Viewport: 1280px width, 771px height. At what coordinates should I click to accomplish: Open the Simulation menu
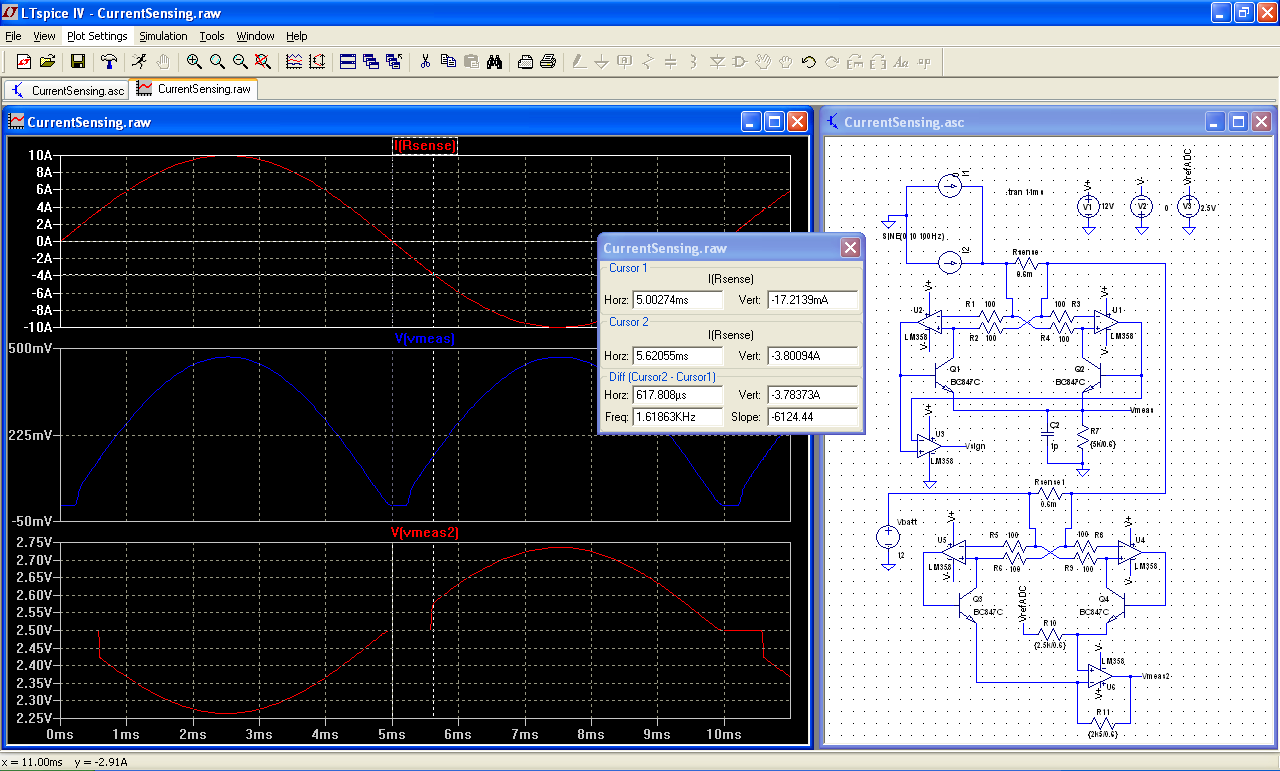[163, 36]
